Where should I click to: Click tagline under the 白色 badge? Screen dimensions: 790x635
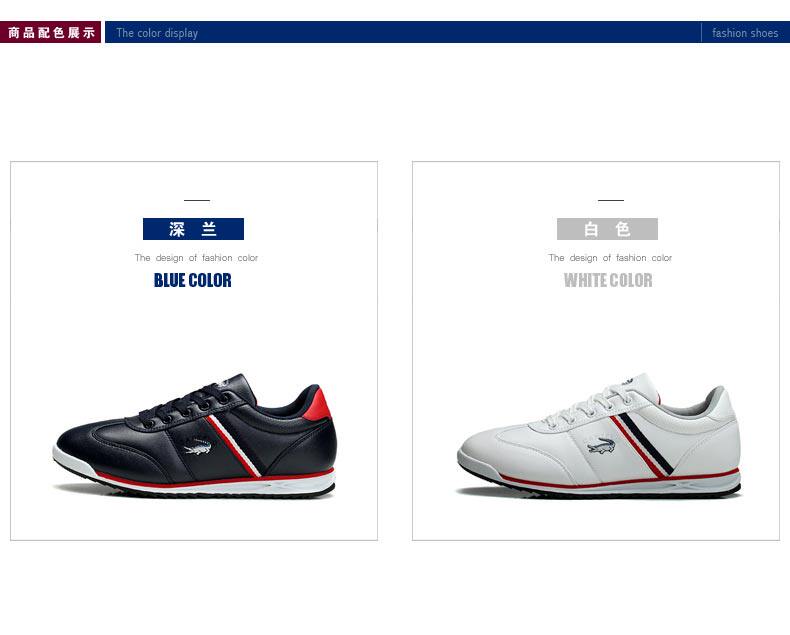pos(610,258)
